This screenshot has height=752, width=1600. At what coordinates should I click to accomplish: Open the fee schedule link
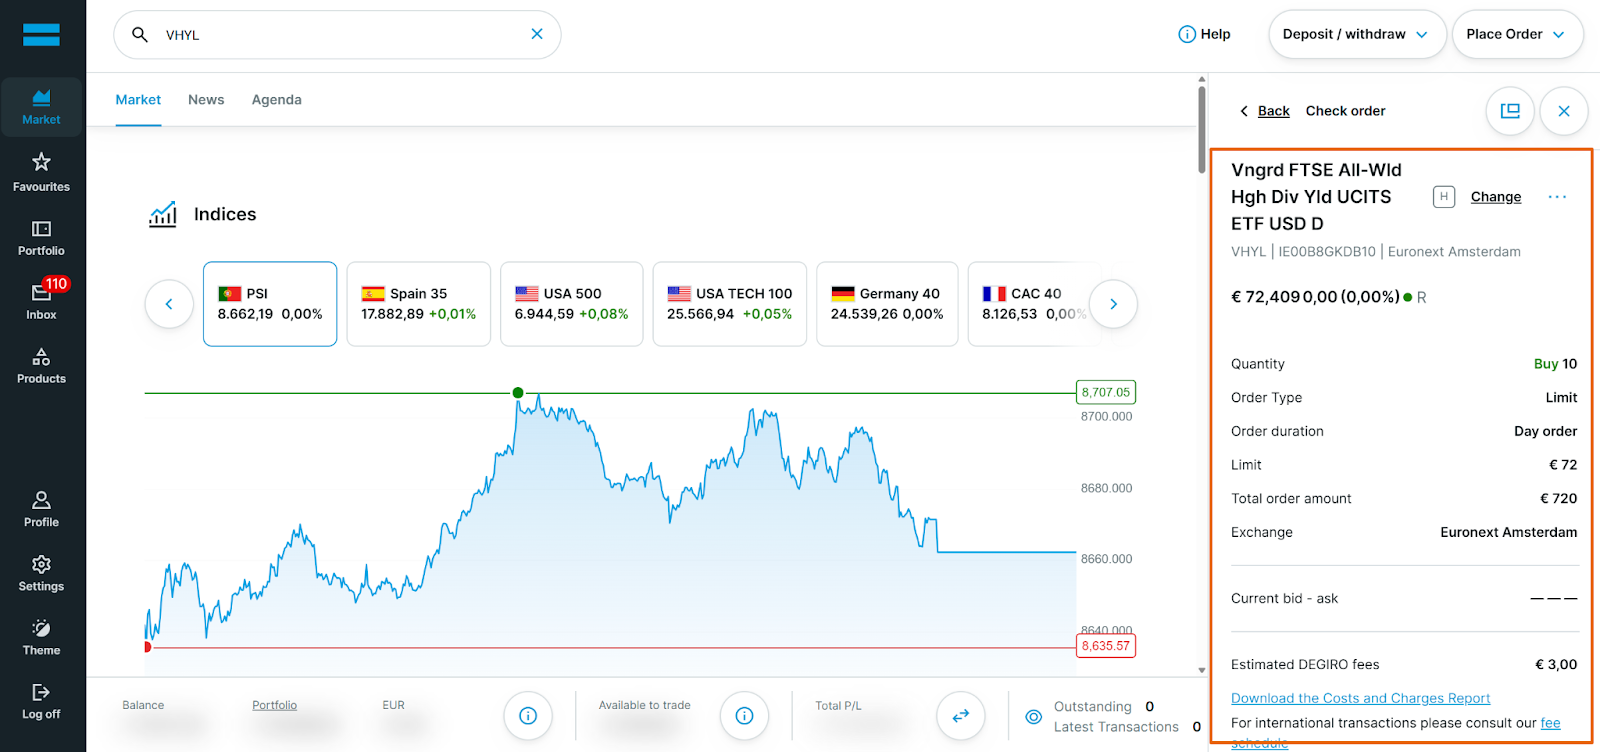click(x=1550, y=723)
